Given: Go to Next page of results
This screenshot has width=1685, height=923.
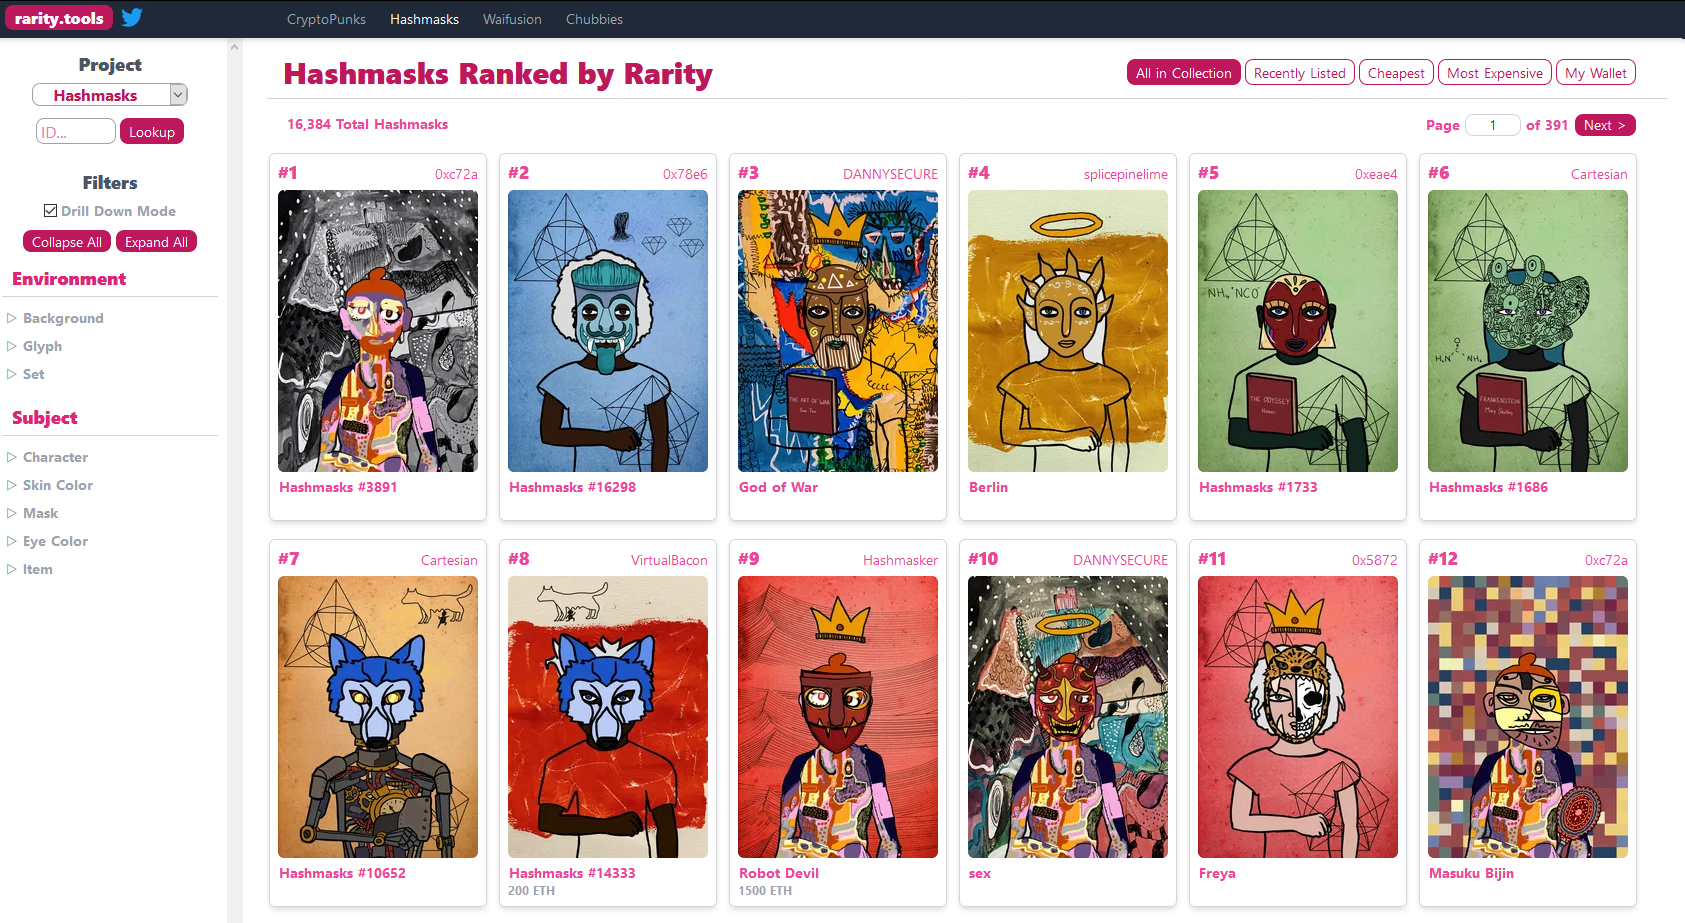Looking at the screenshot, I should tap(1605, 125).
